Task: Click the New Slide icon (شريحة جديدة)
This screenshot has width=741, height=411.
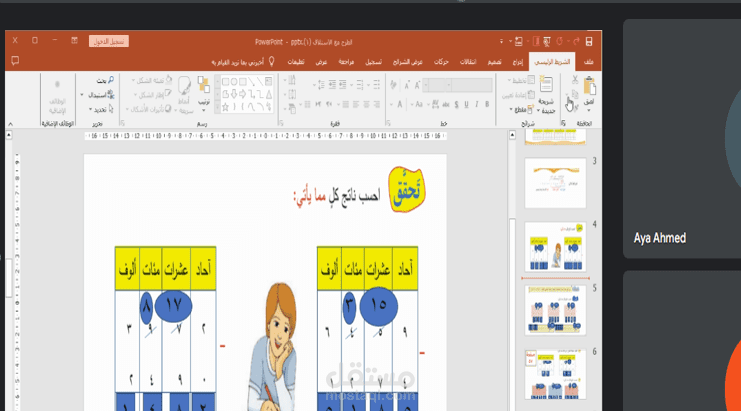Action: pyautogui.click(x=546, y=85)
